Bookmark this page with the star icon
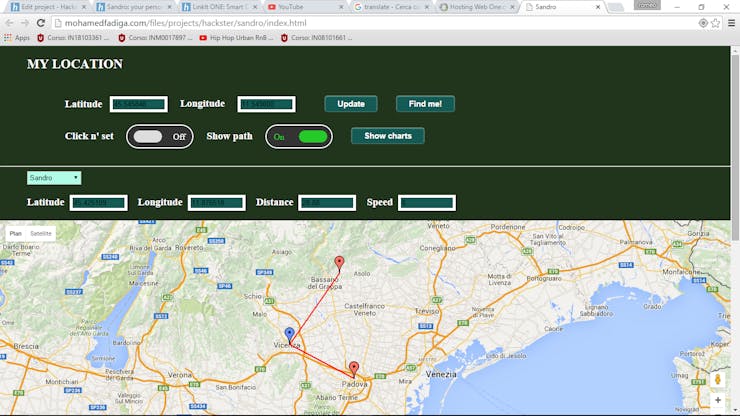The image size is (740, 416). 715,23
